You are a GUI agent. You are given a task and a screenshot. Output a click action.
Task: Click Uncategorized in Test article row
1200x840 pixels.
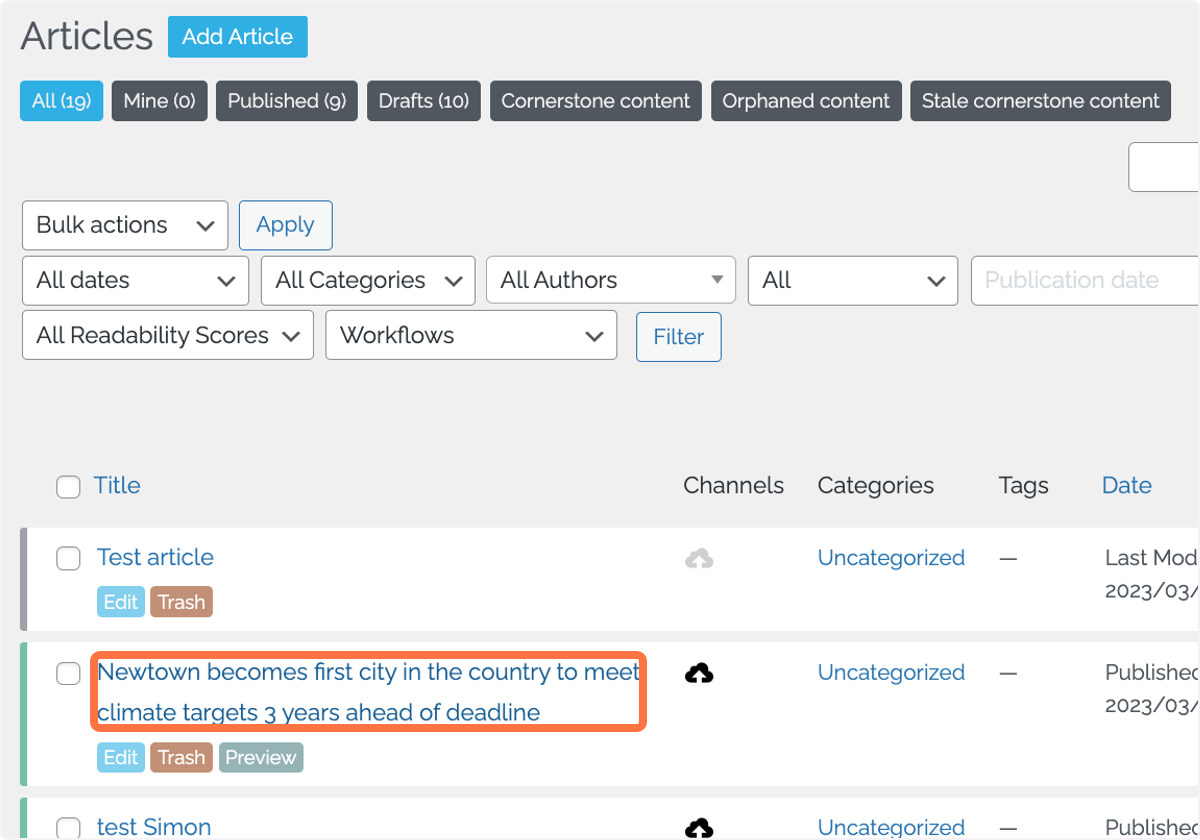891,557
